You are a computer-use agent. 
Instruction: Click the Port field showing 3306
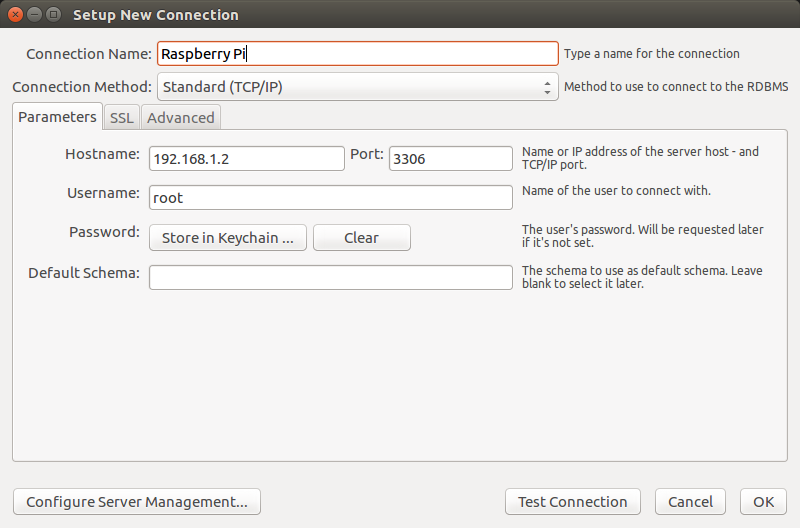[x=451, y=159]
